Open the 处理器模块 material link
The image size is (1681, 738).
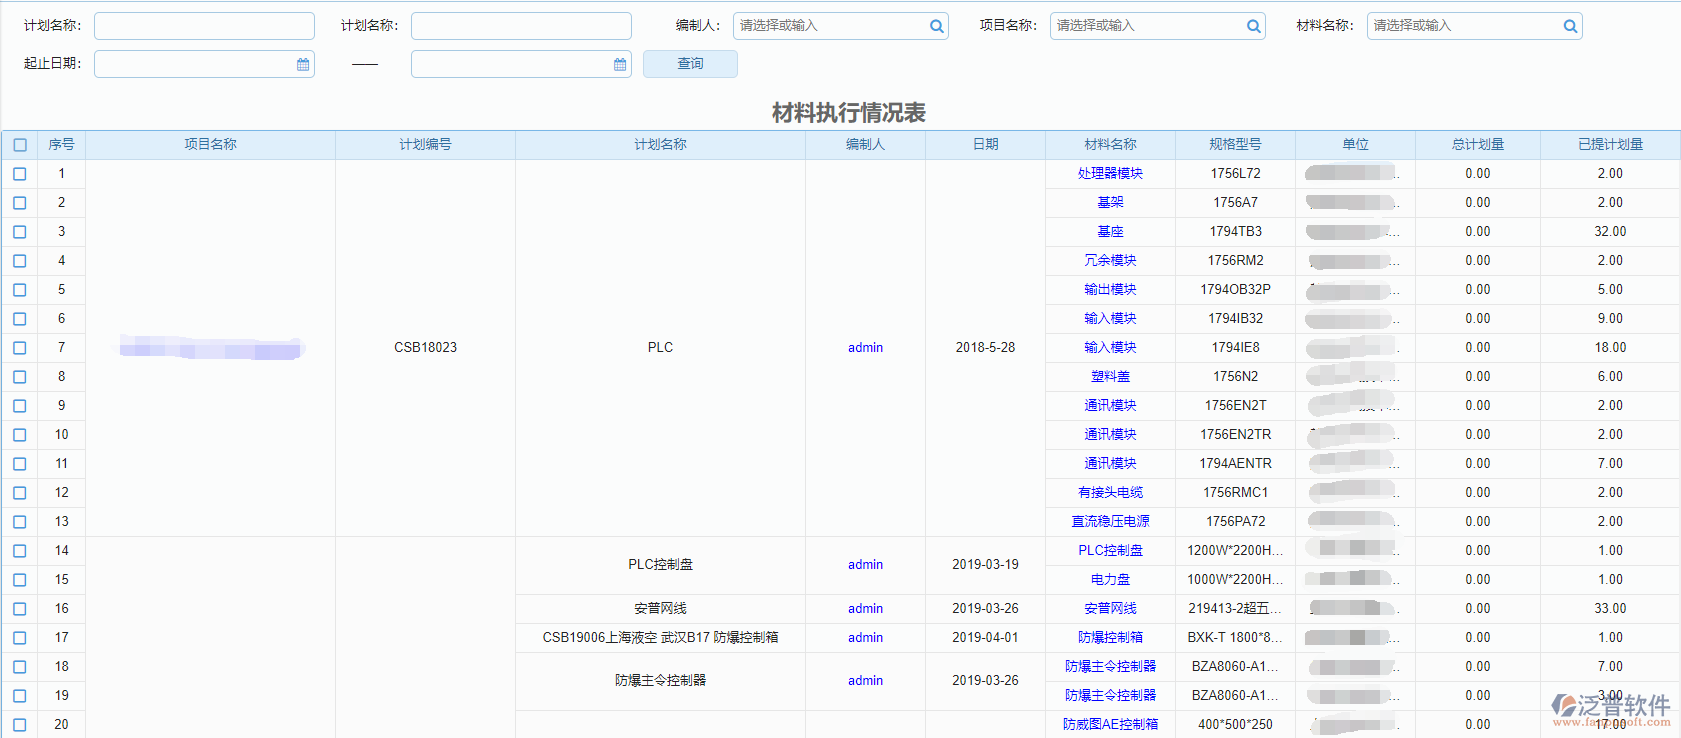[x=1110, y=174]
